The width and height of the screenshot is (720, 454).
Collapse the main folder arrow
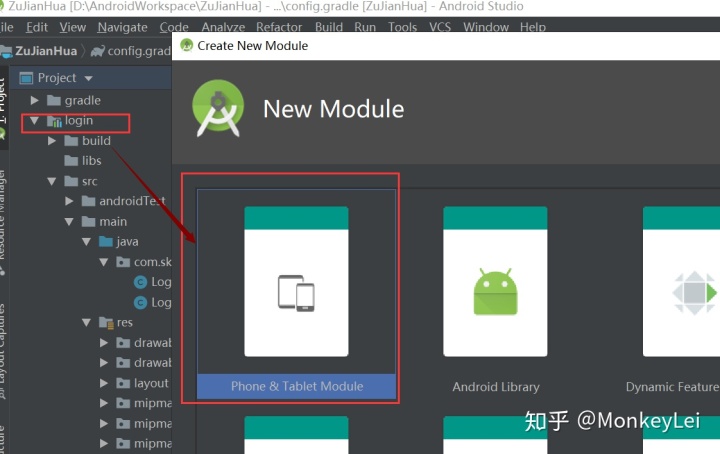pos(69,222)
